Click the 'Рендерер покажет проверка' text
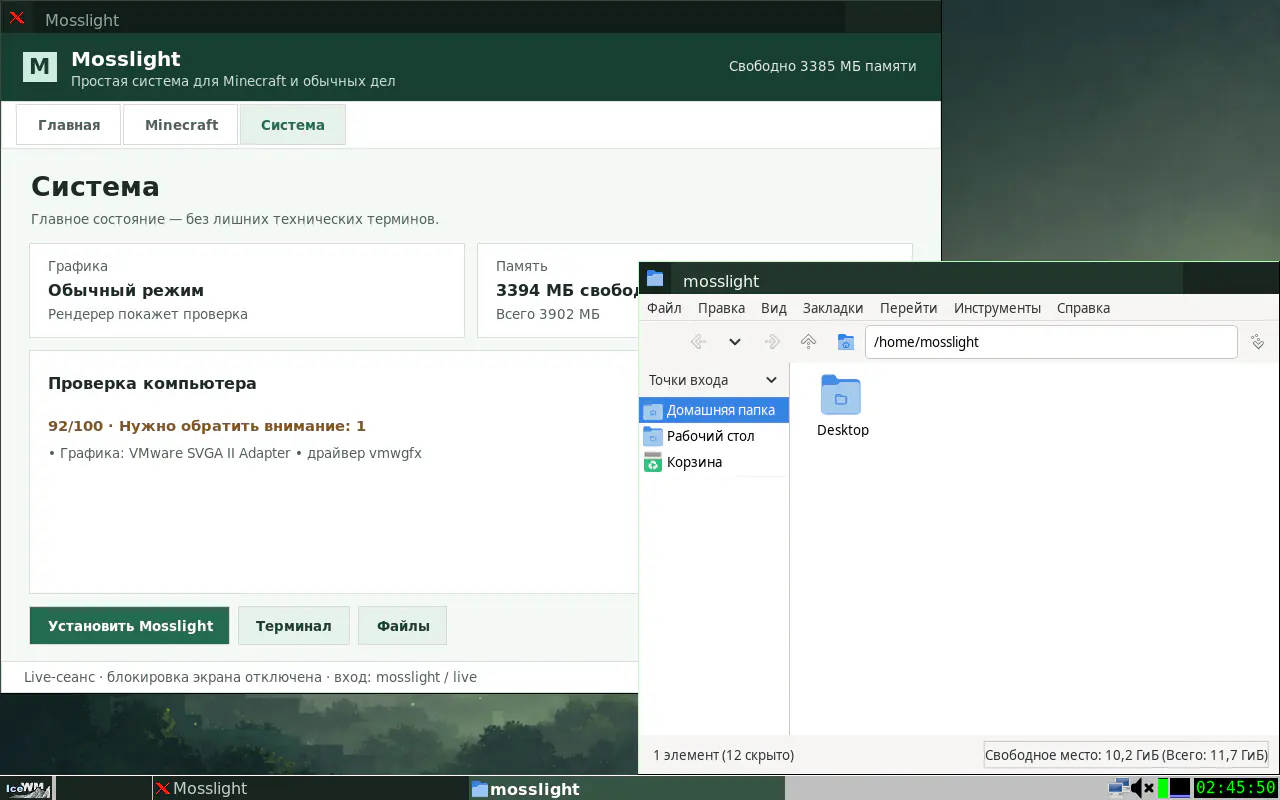Viewport: 1280px width, 800px height. (x=148, y=314)
